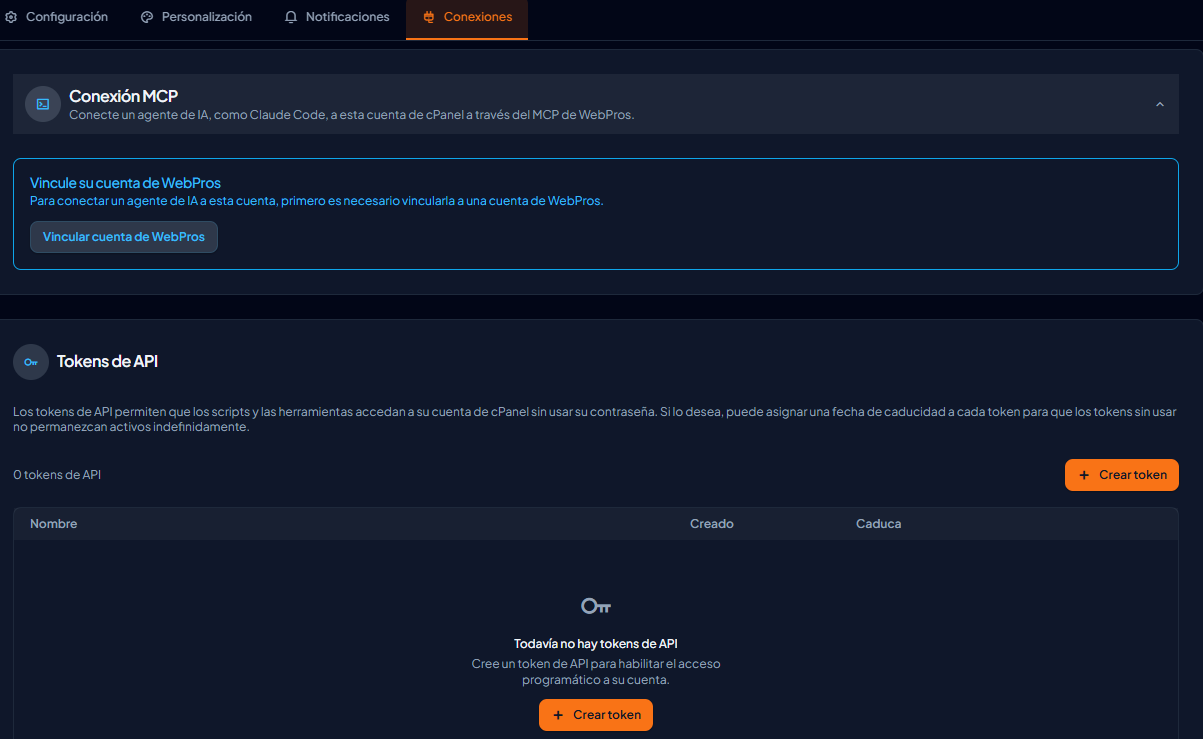Select the Conexiones tab
Screen dimensions: 1203x739
(x=467, y=19)
